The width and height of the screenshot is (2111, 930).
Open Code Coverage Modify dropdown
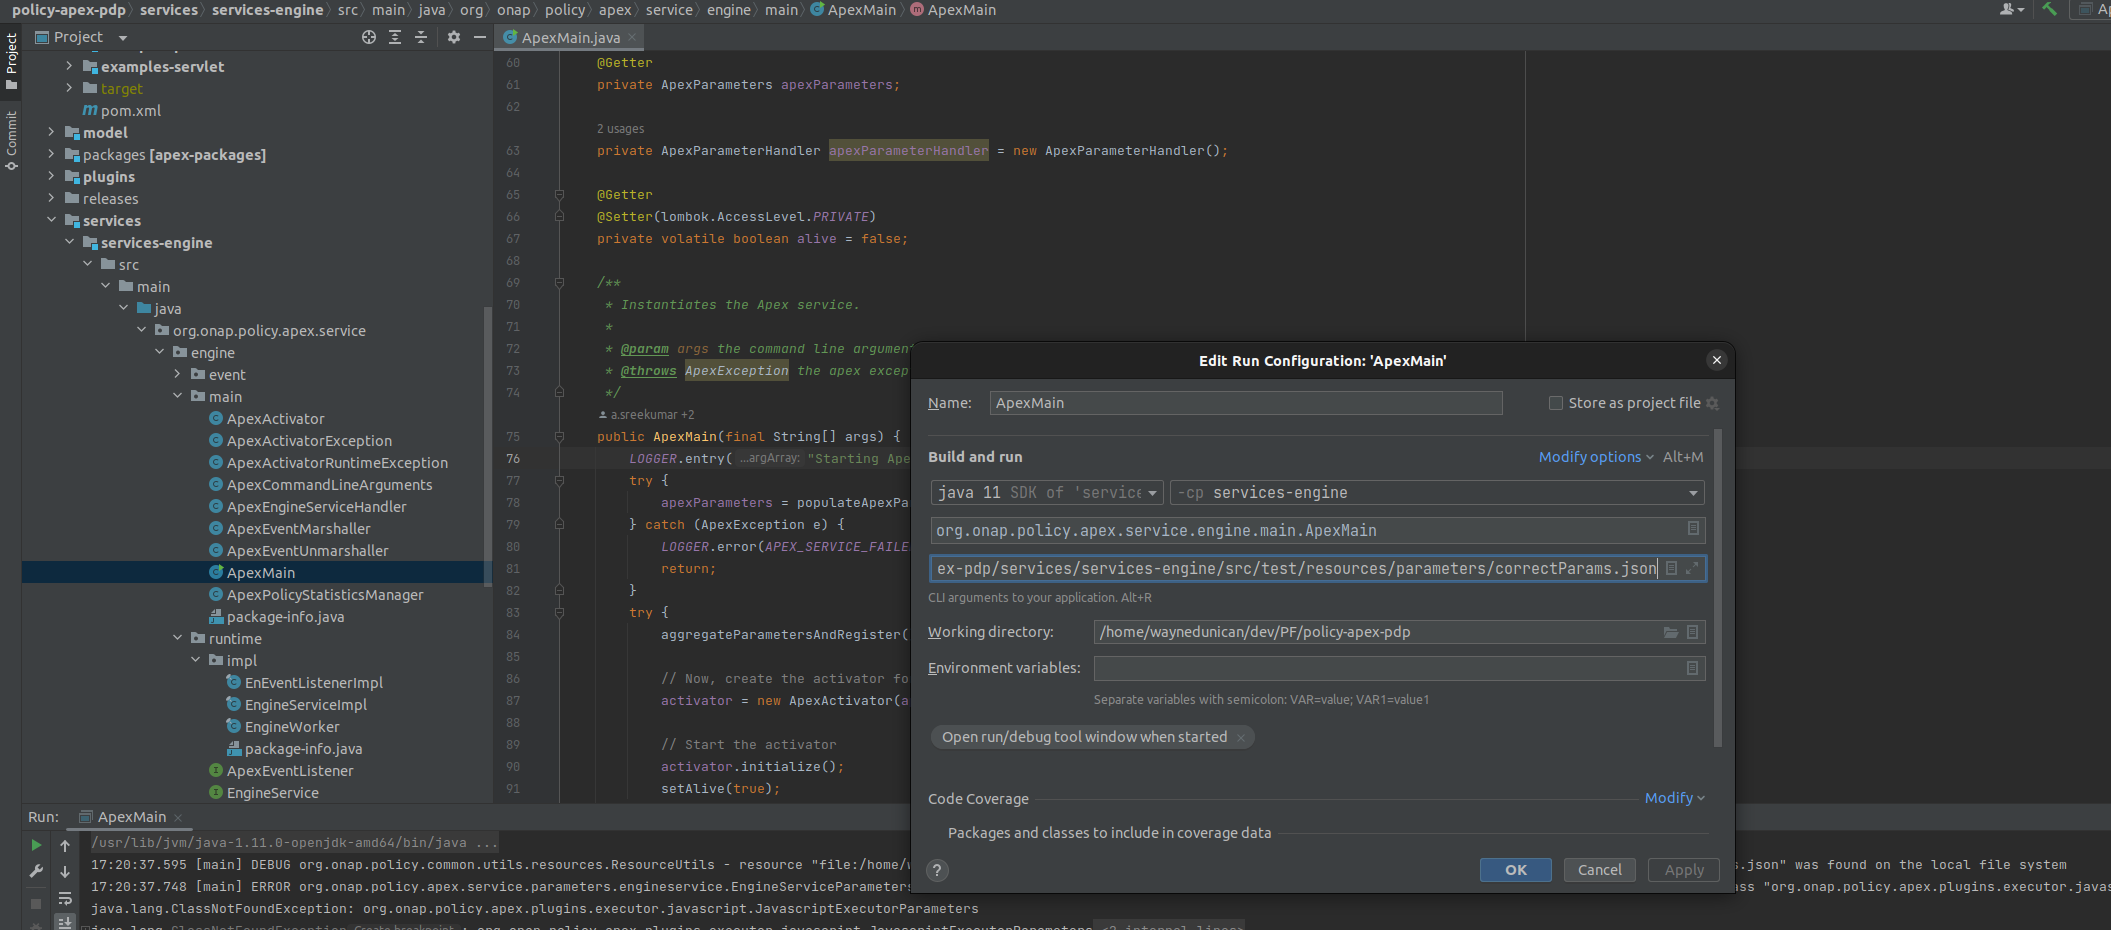tap(1675, 798)
